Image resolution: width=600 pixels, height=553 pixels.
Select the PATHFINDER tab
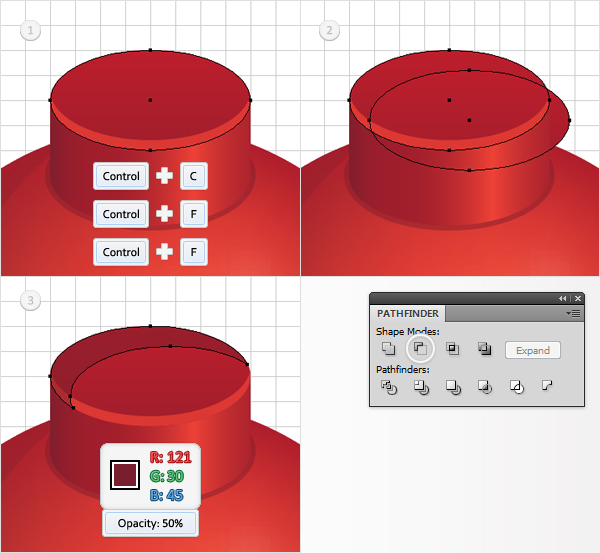point(408,313)
